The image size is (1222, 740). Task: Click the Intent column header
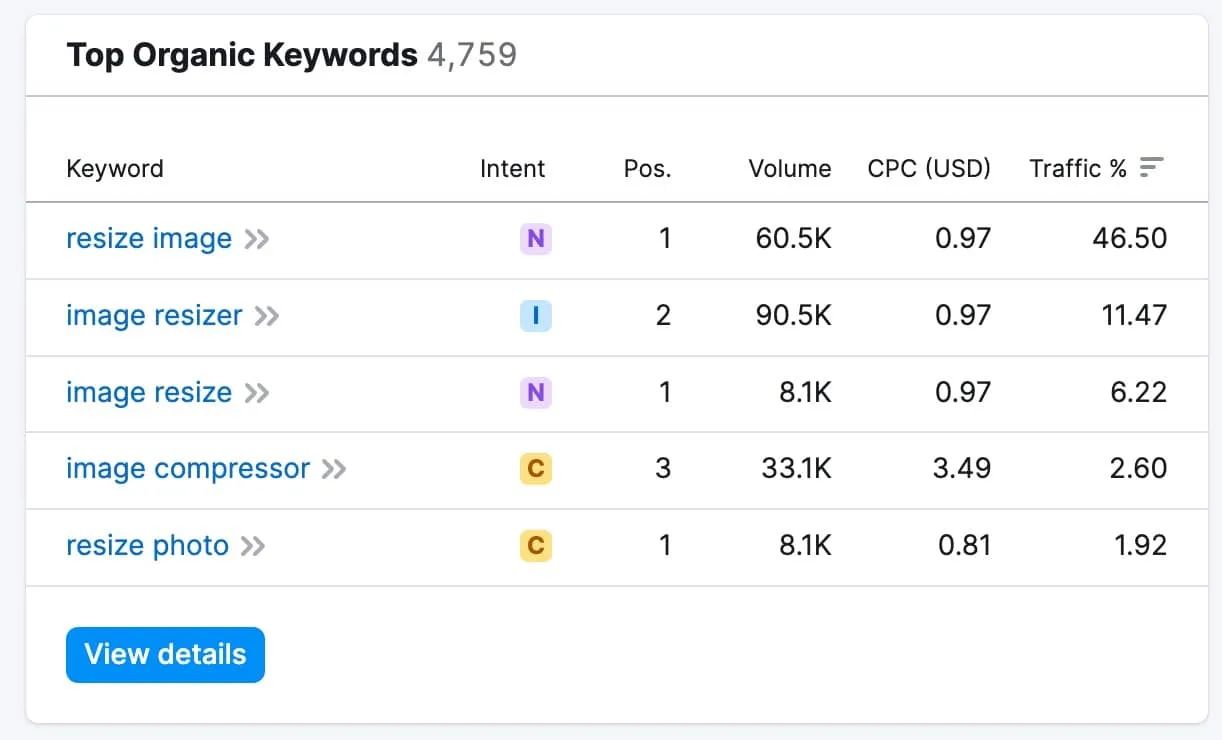[x=513, y=168]
